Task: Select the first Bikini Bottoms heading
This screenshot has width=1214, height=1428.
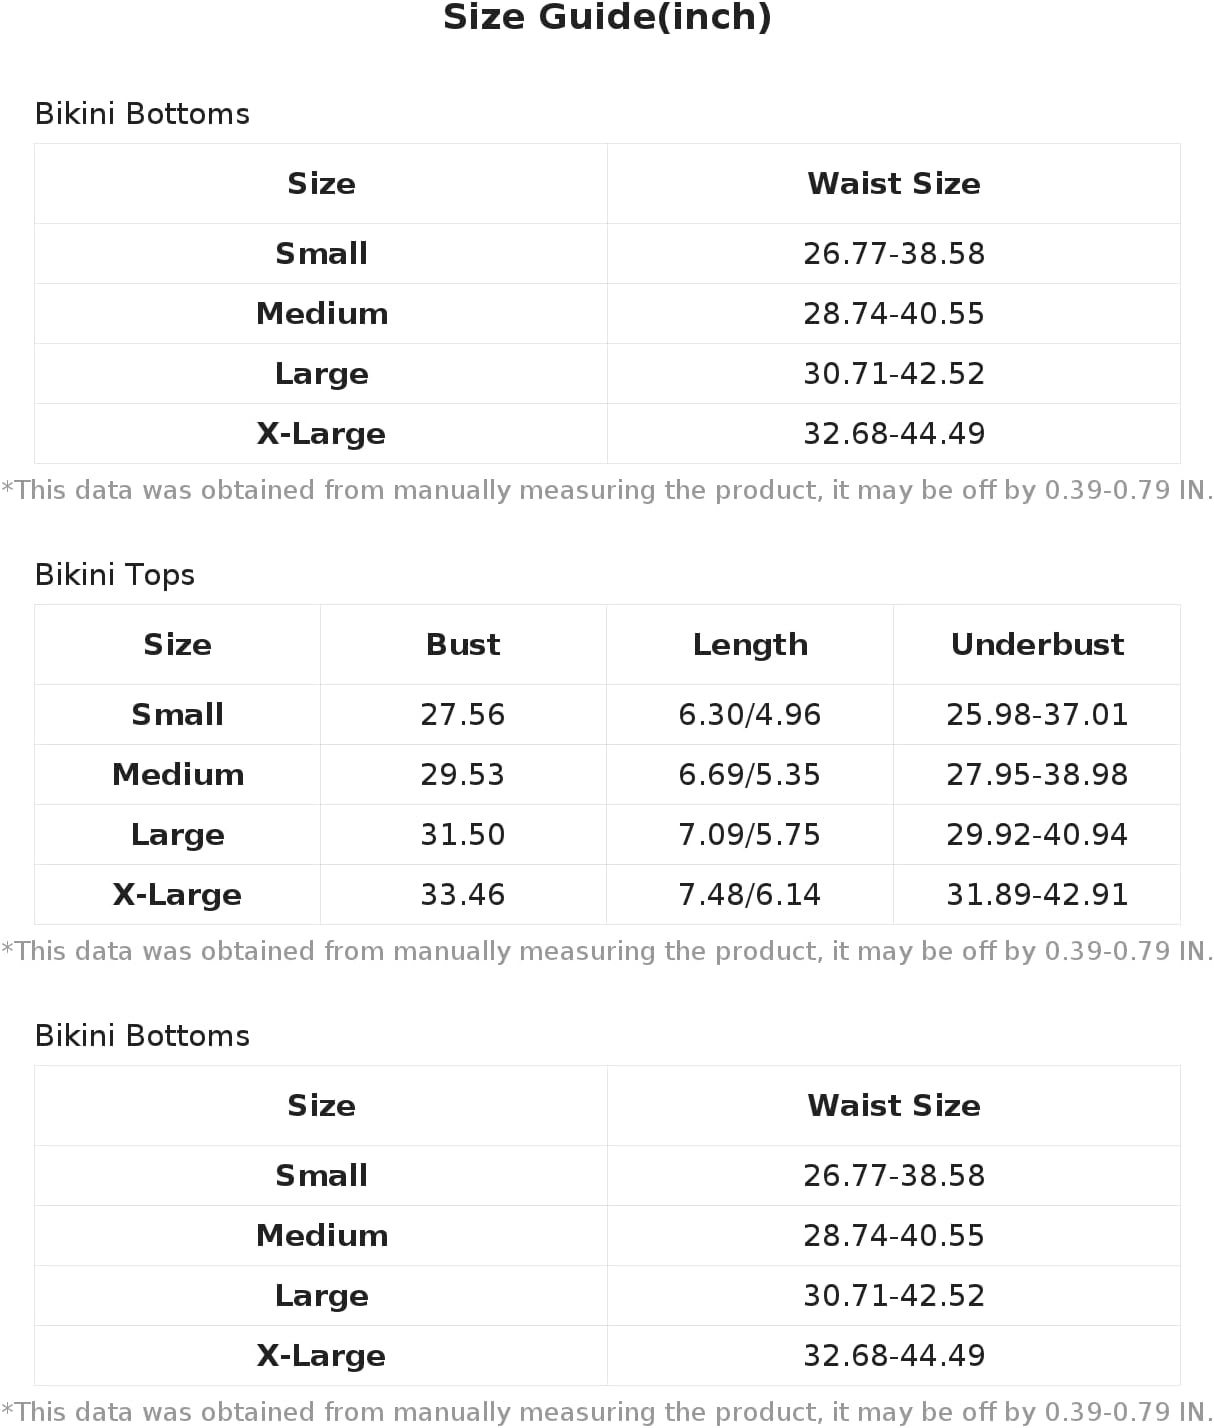Action: pyautogui.click(x=142, y=114)
